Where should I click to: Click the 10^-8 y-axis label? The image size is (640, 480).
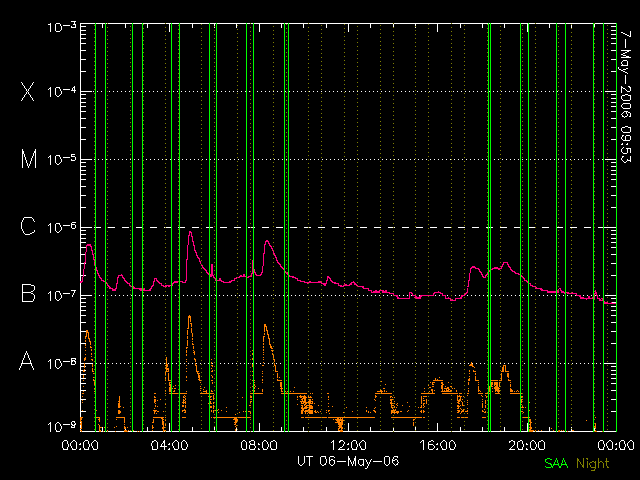coord(62,362)
